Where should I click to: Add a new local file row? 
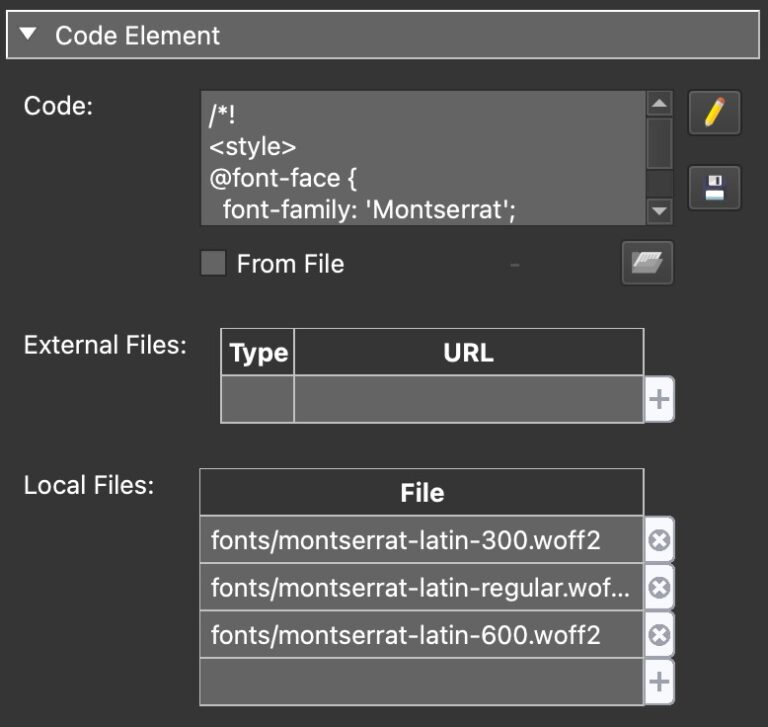[x=659, y=683]
